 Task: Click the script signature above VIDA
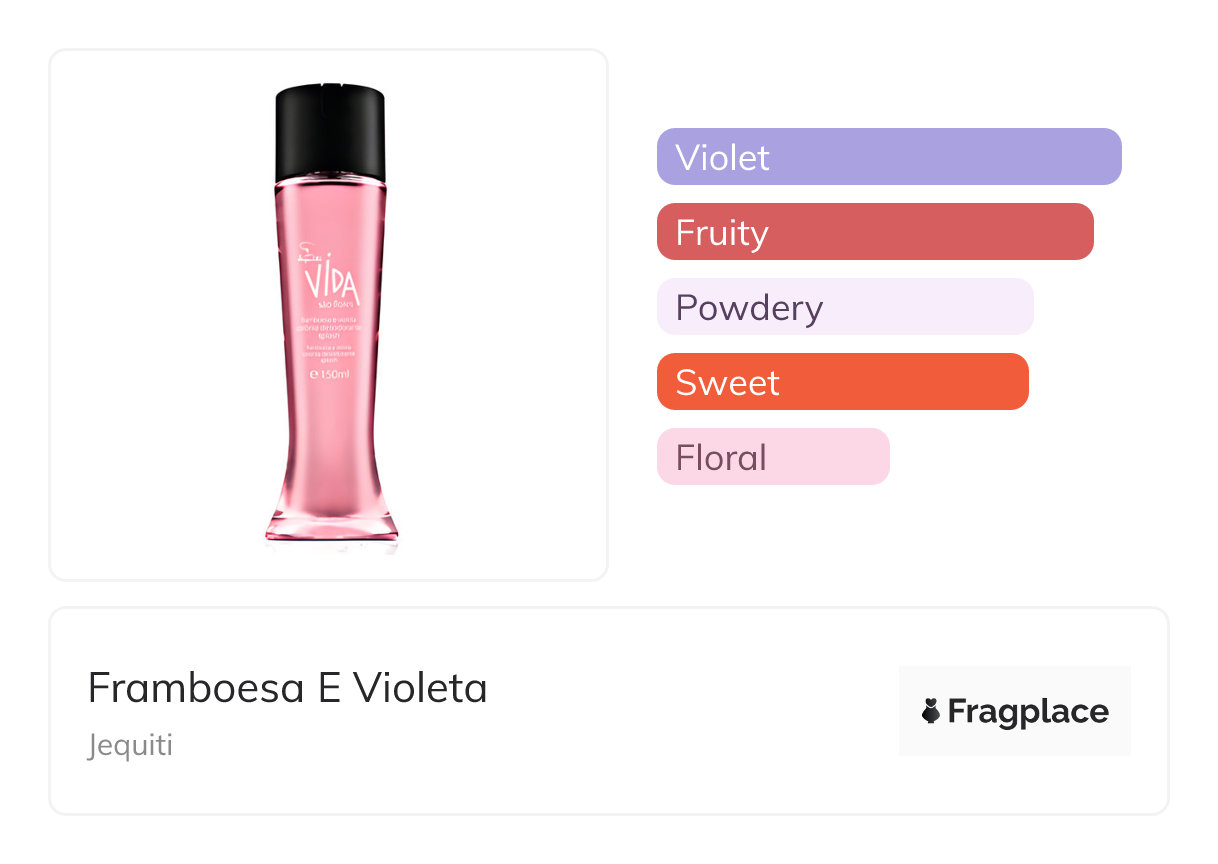[x=309, y=251]
